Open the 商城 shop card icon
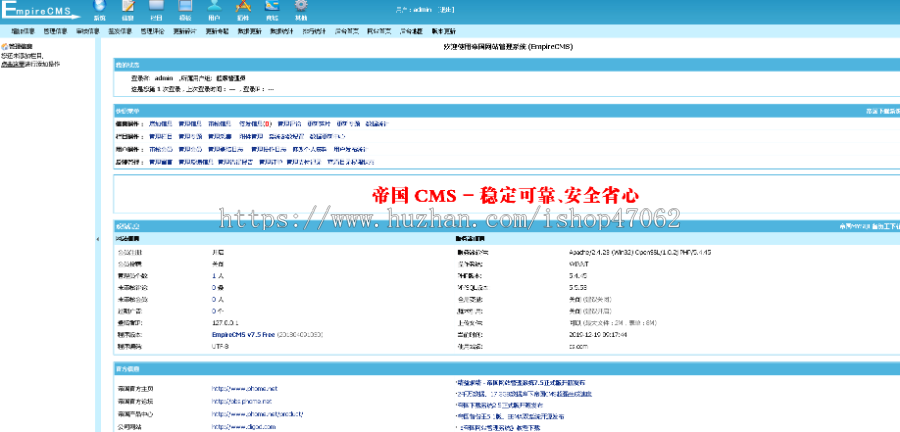This screenshot has width=900, height=432. point(271,6)
